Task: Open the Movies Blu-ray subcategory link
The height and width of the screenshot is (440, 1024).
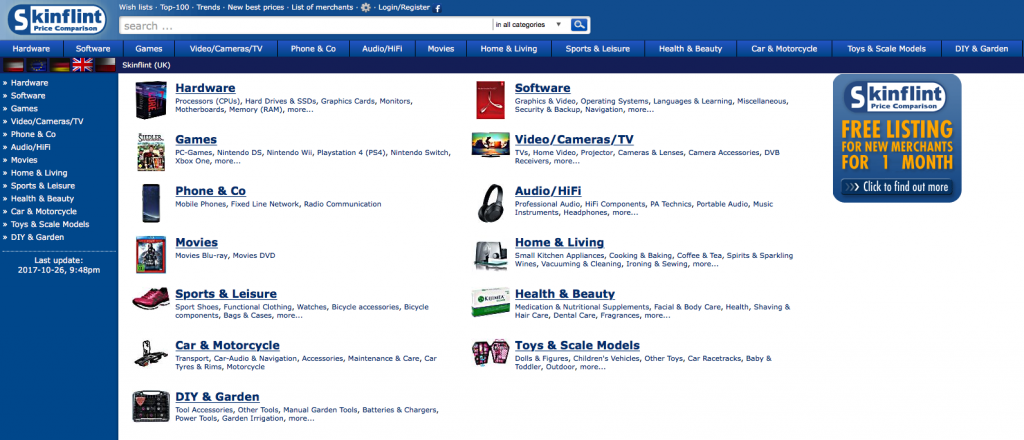Action: [202, 255]
